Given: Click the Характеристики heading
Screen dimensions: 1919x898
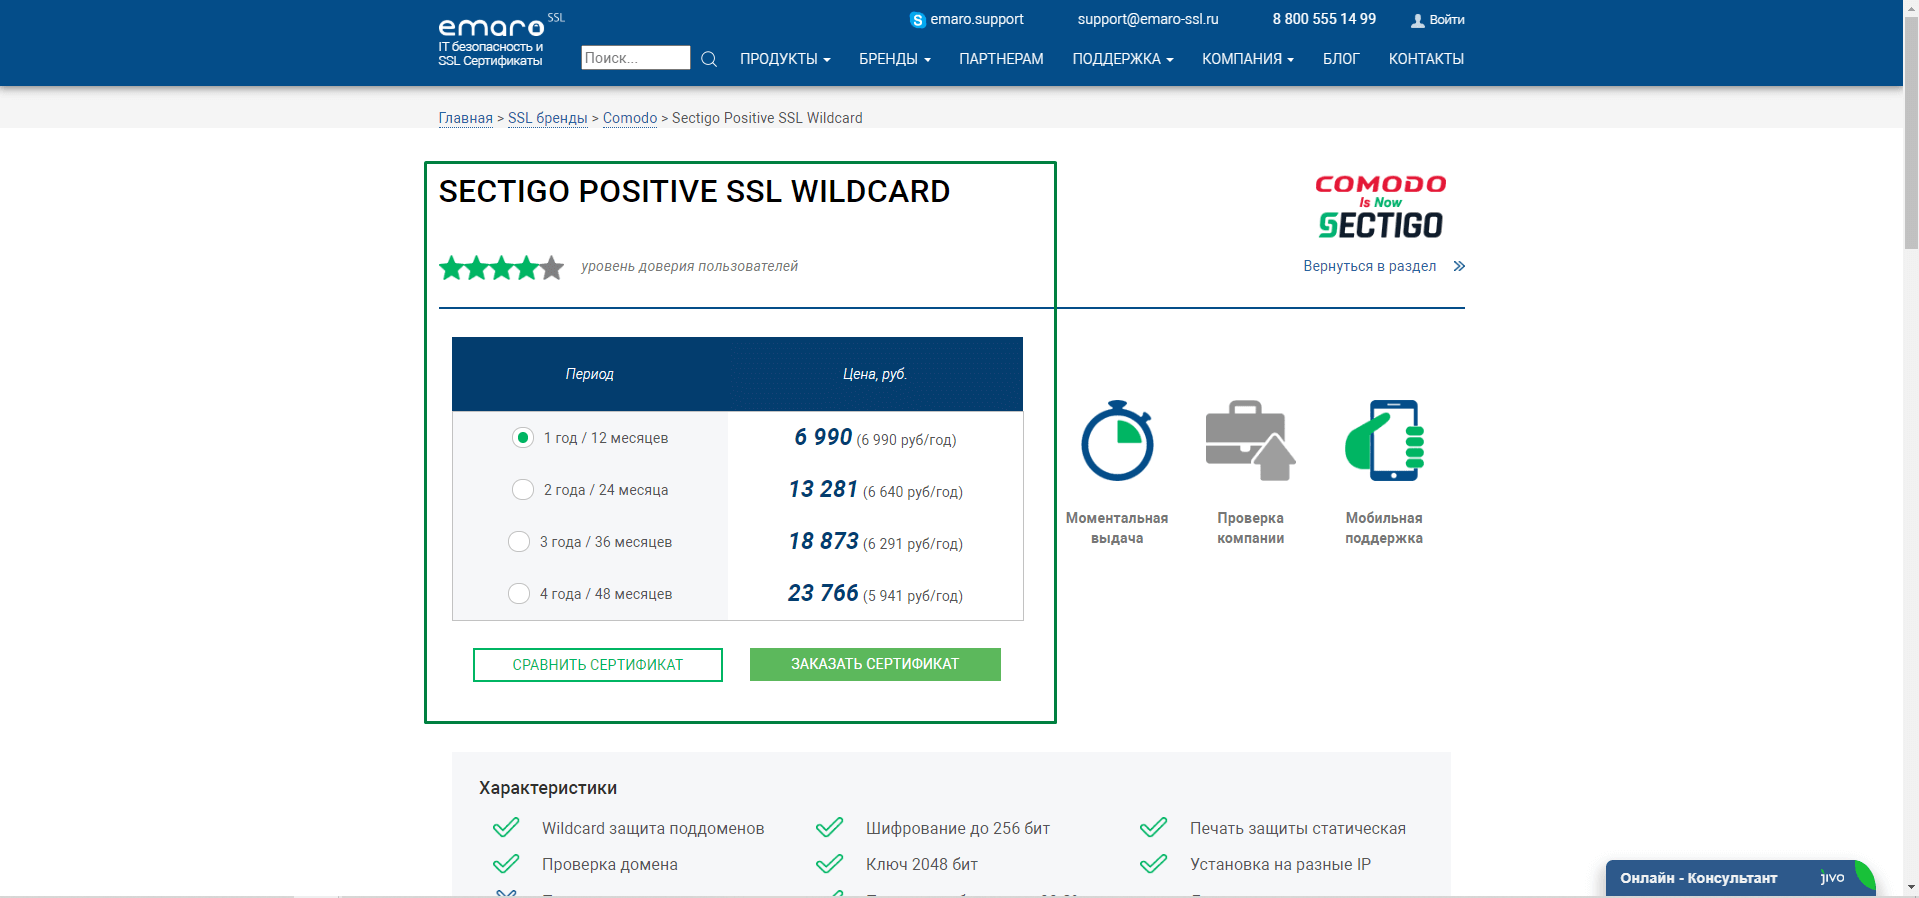Looking at the screenshot, I should [548, 788].
